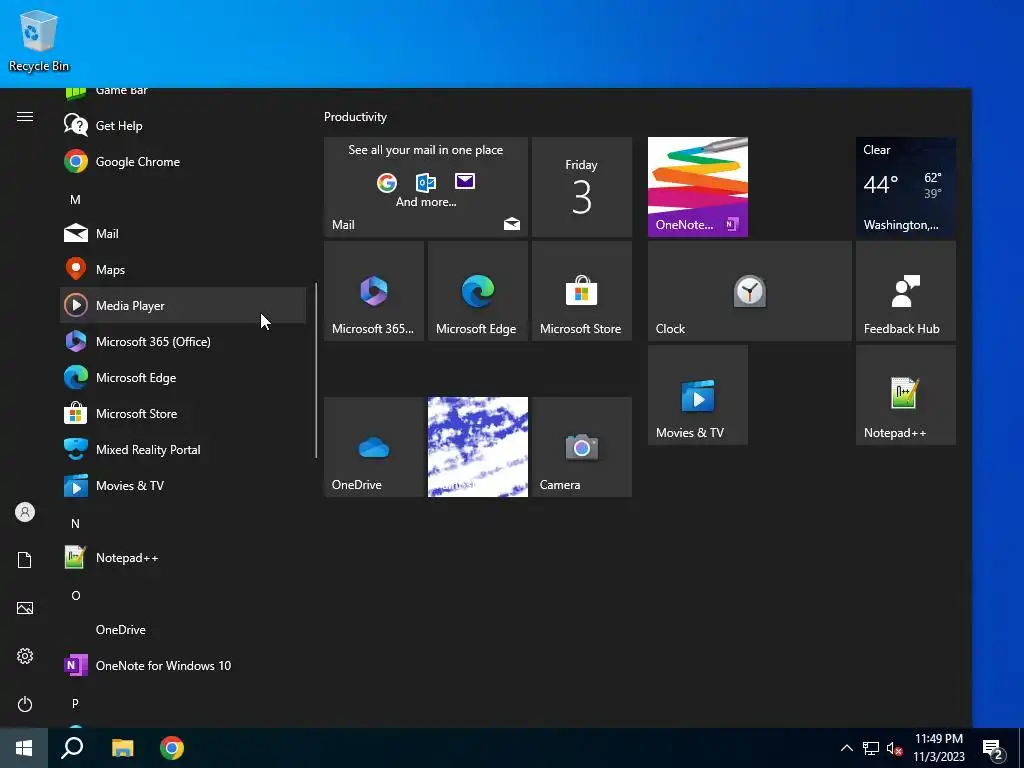This screenshot has width=1024, height=768.
Task: Click the muted volume tray icon
Action: 894,748
